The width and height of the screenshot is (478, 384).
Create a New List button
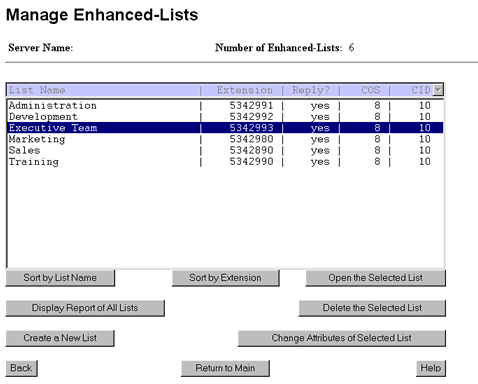[60, 338]
